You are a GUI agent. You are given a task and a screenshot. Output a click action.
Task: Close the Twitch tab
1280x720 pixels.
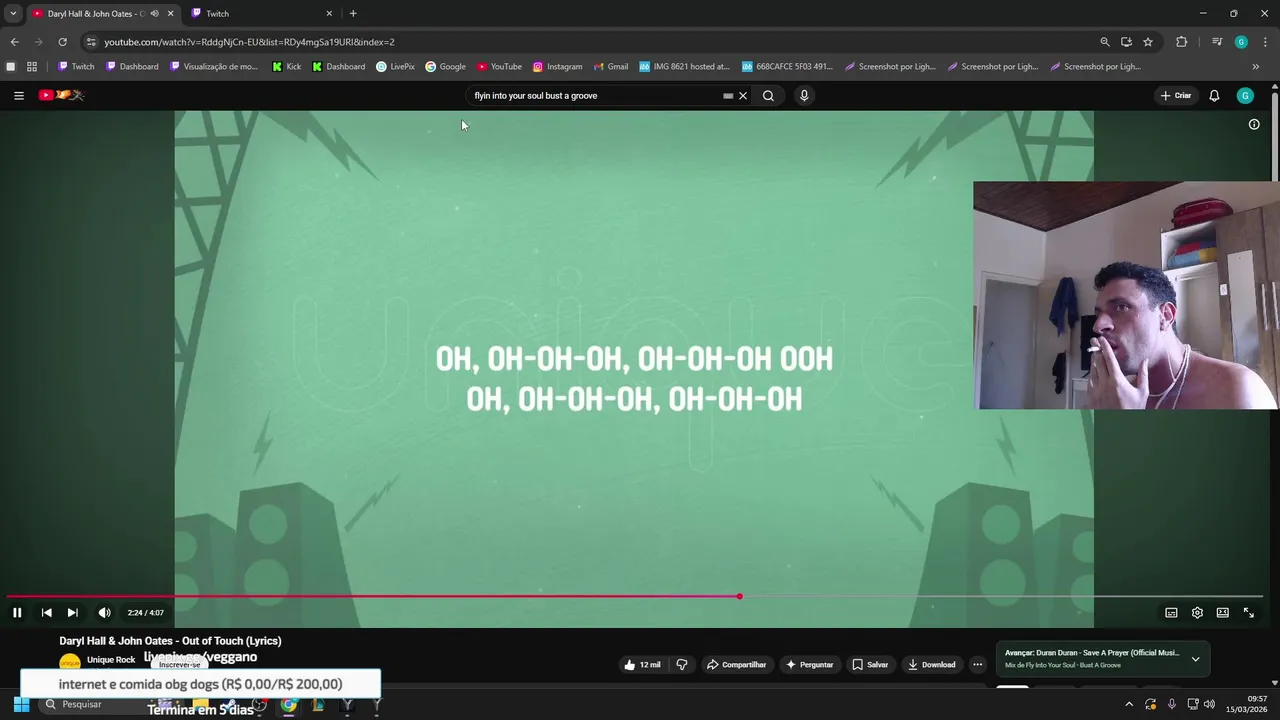point(329,13)
